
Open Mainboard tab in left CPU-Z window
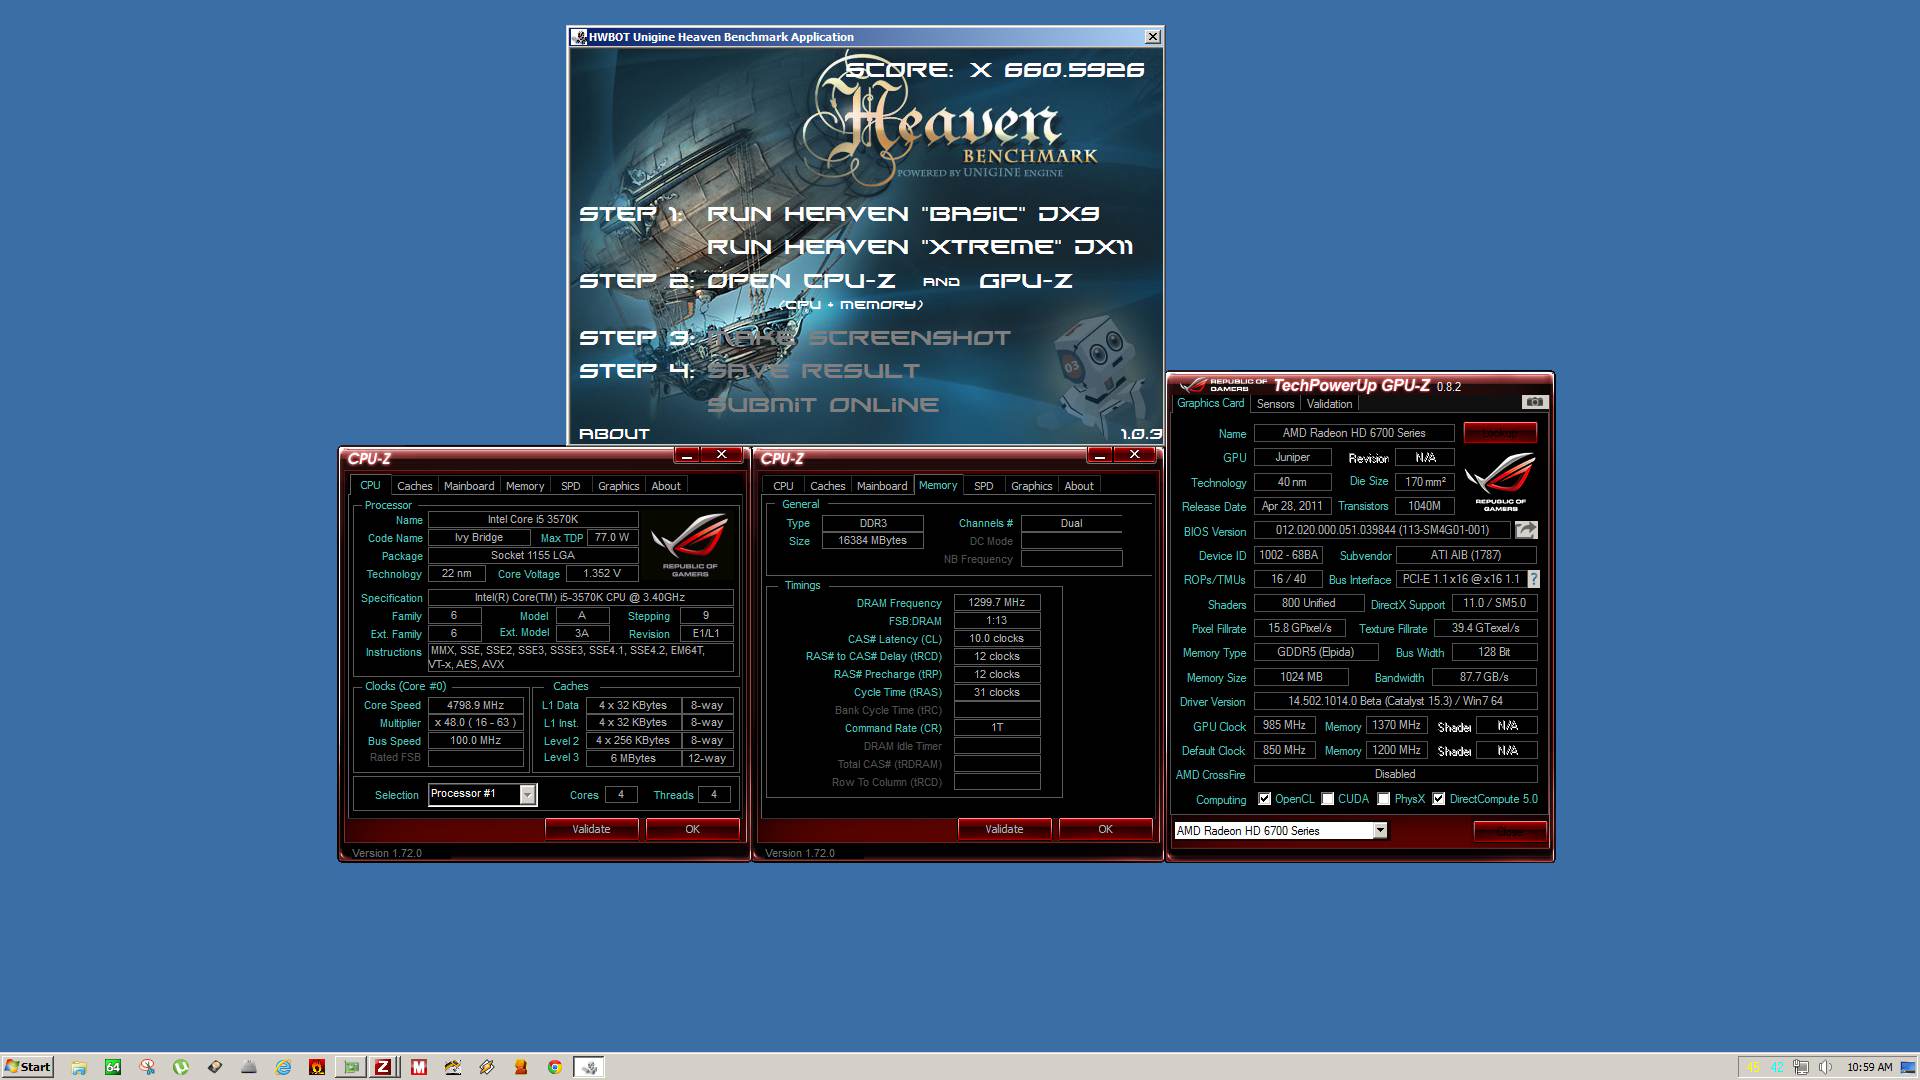[469, 486]
